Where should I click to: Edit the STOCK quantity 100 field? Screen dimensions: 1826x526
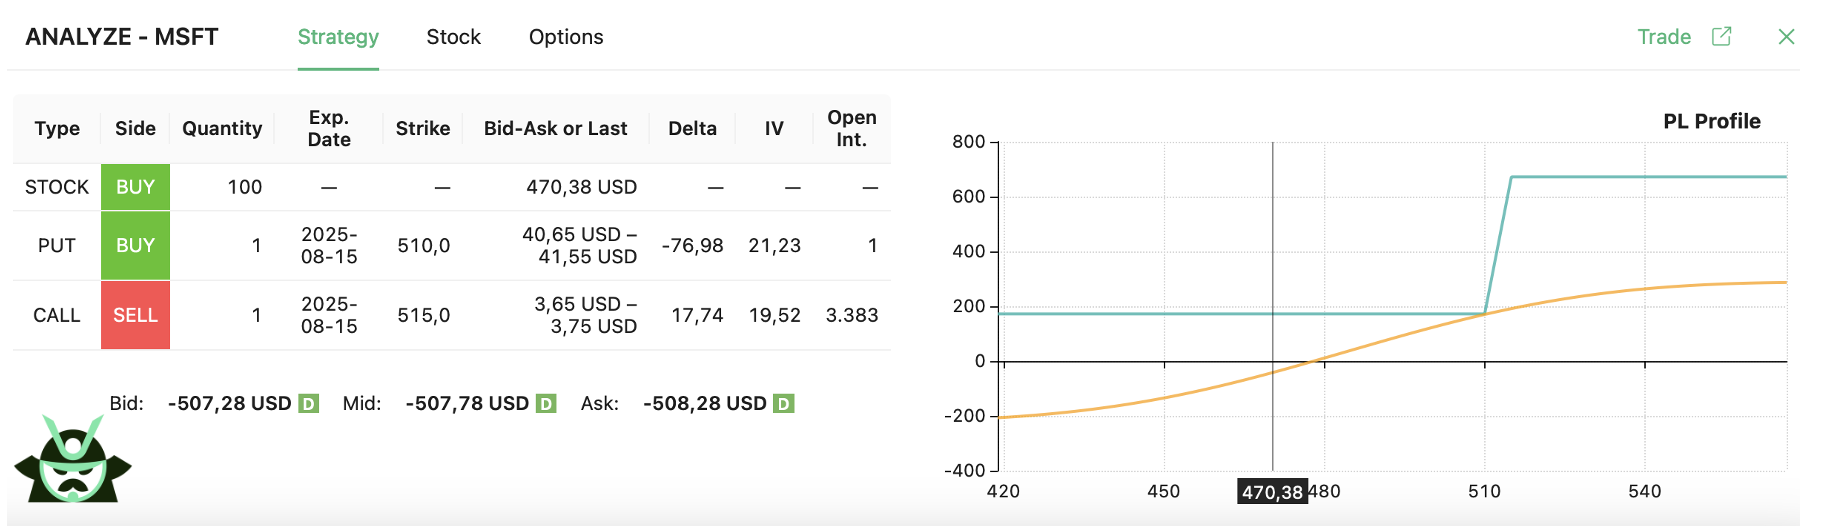point(244,187)
